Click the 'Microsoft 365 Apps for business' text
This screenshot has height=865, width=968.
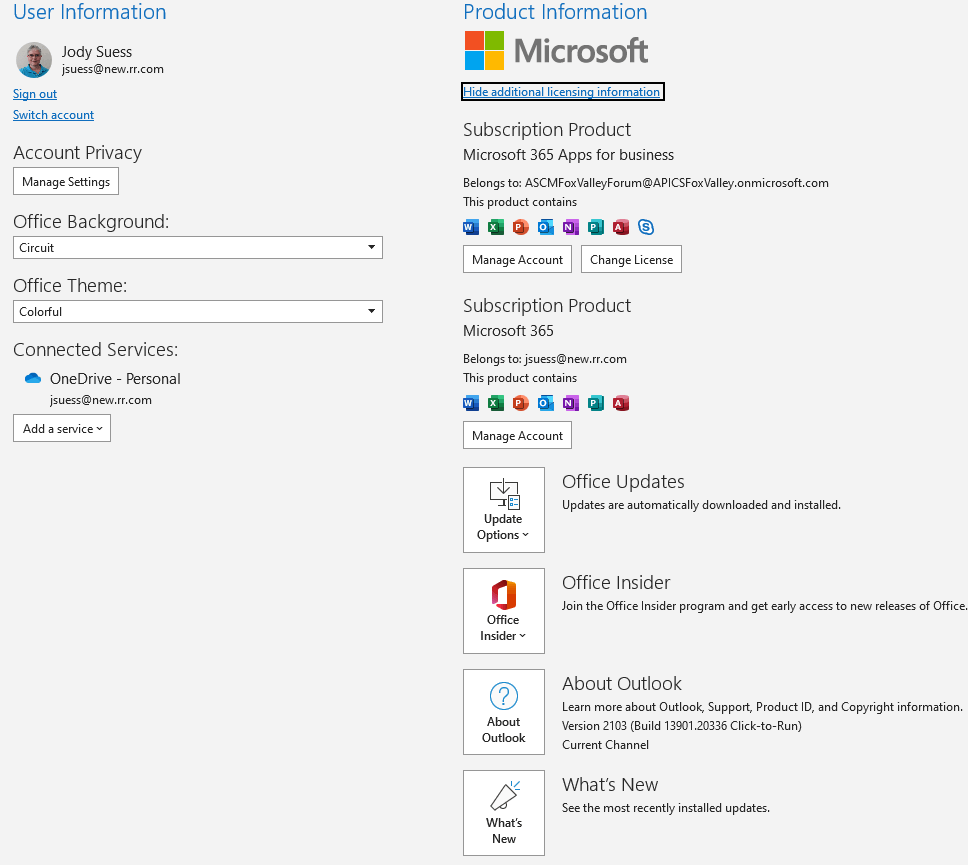coord(569,155)
